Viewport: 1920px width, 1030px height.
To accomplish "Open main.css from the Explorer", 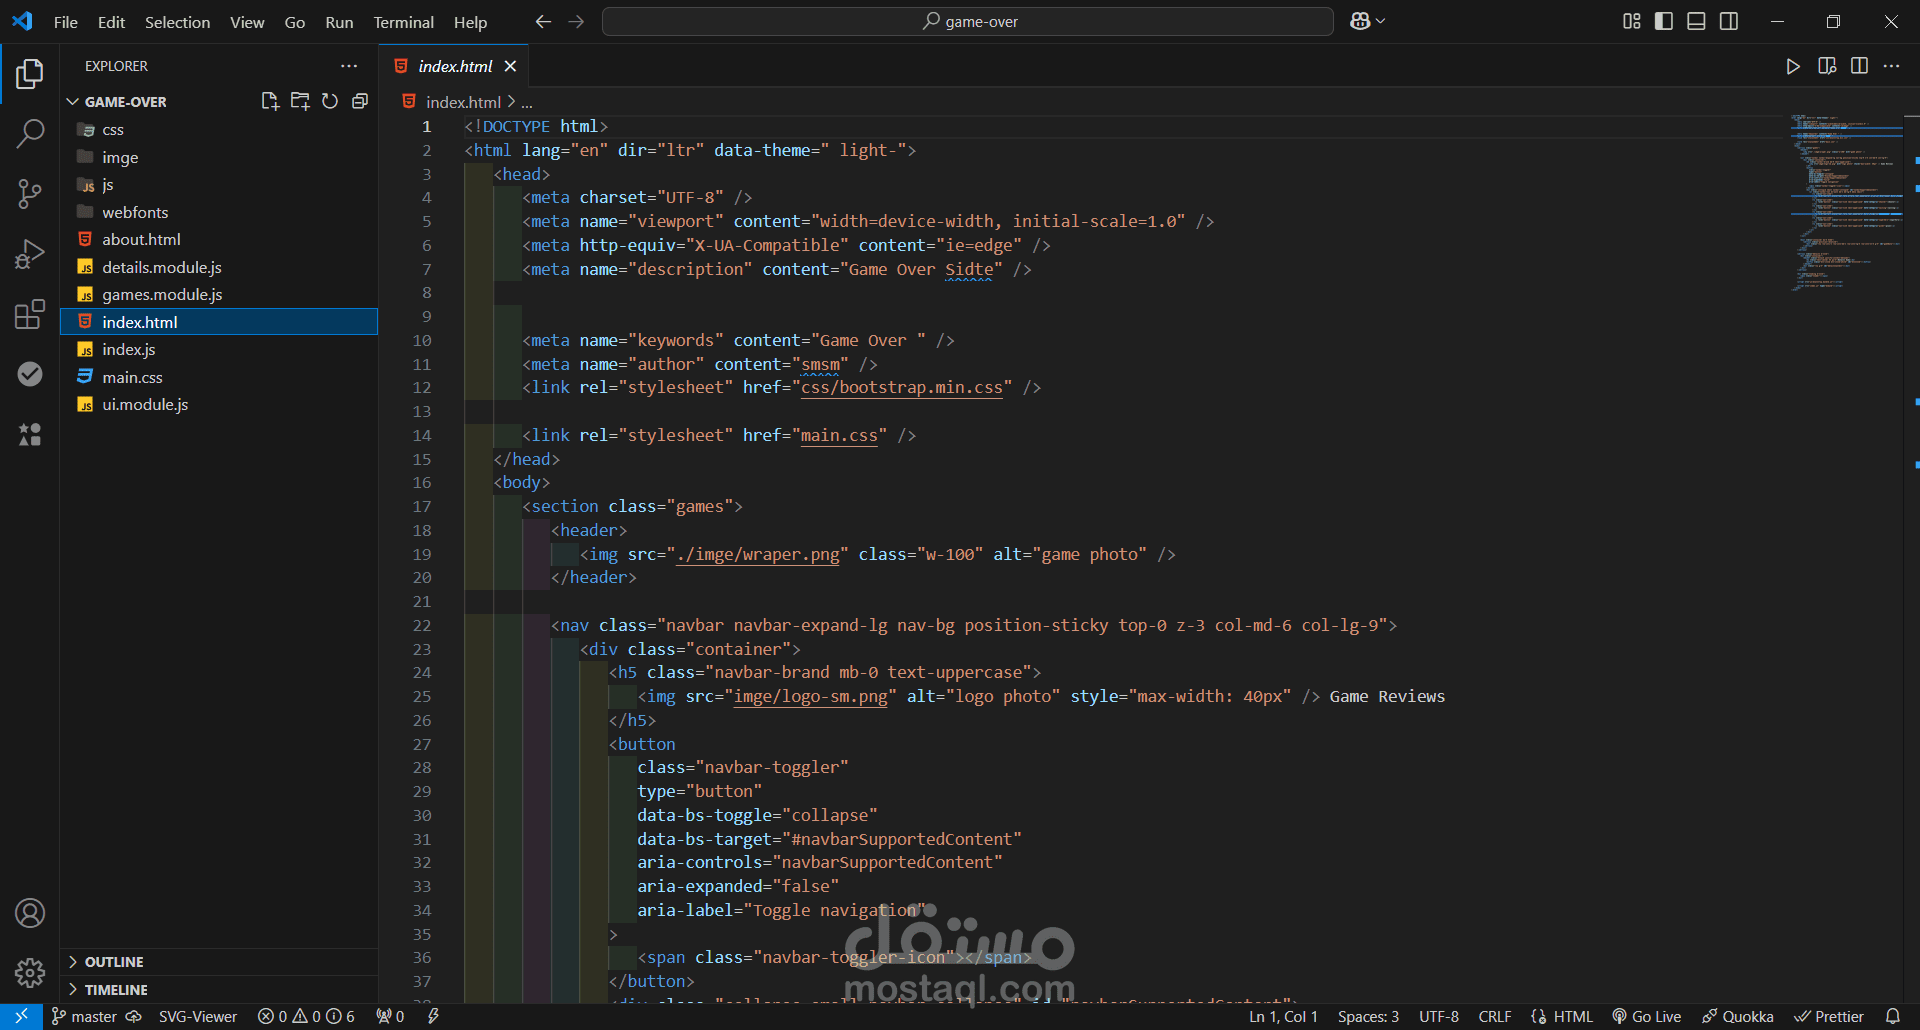I will click(219, 377).
